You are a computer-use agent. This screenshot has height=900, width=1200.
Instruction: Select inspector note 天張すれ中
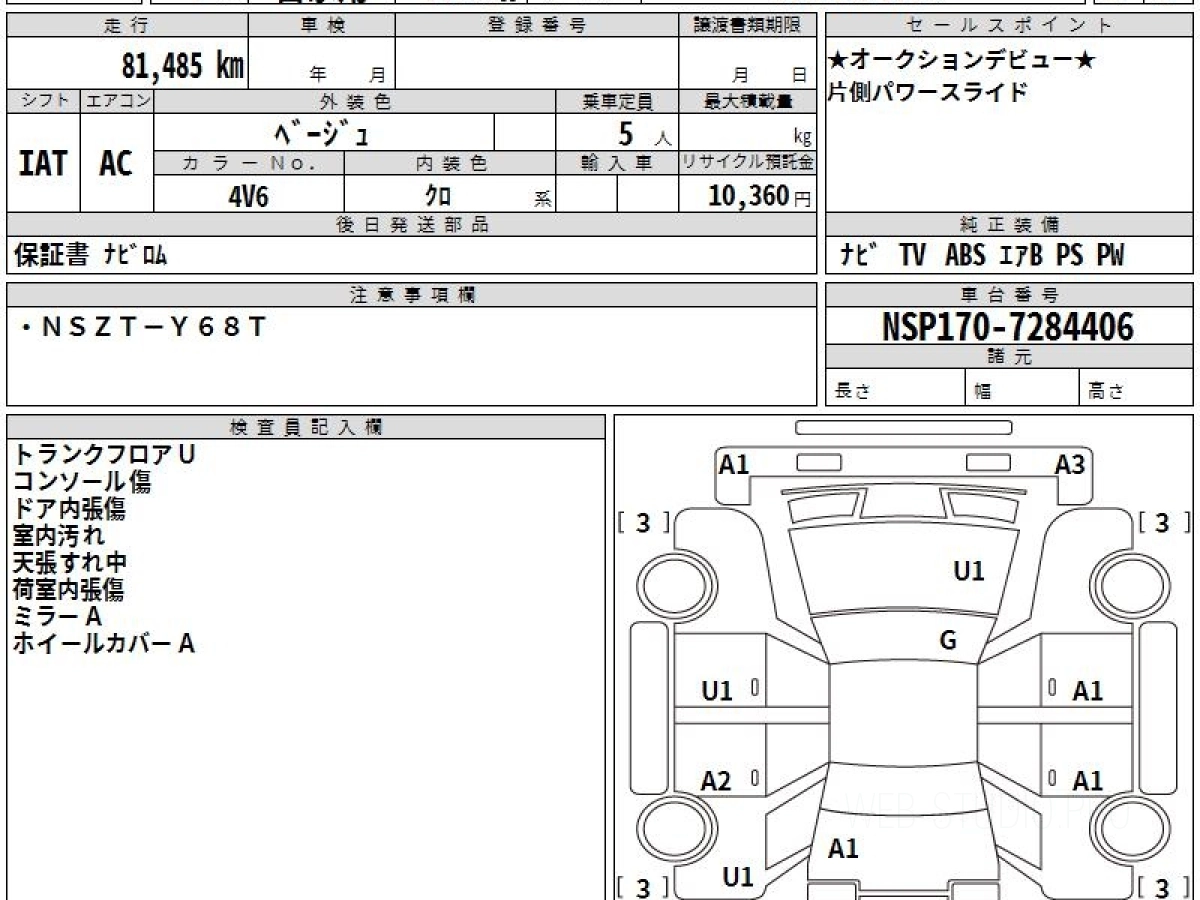click(x=69, y=562)
